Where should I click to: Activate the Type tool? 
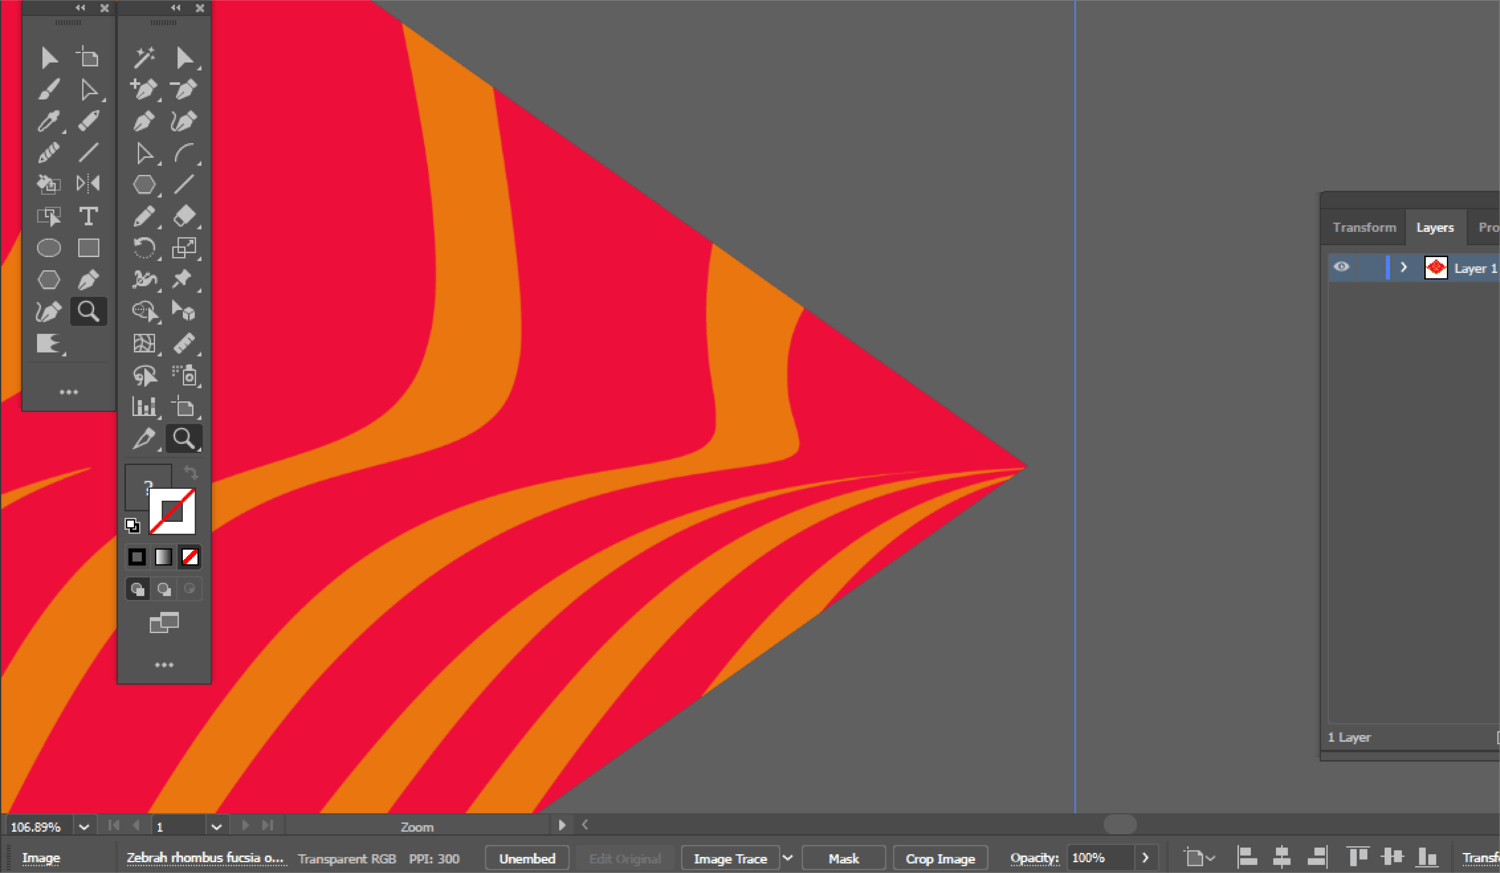pyautogui.click(x=88, y=216)
